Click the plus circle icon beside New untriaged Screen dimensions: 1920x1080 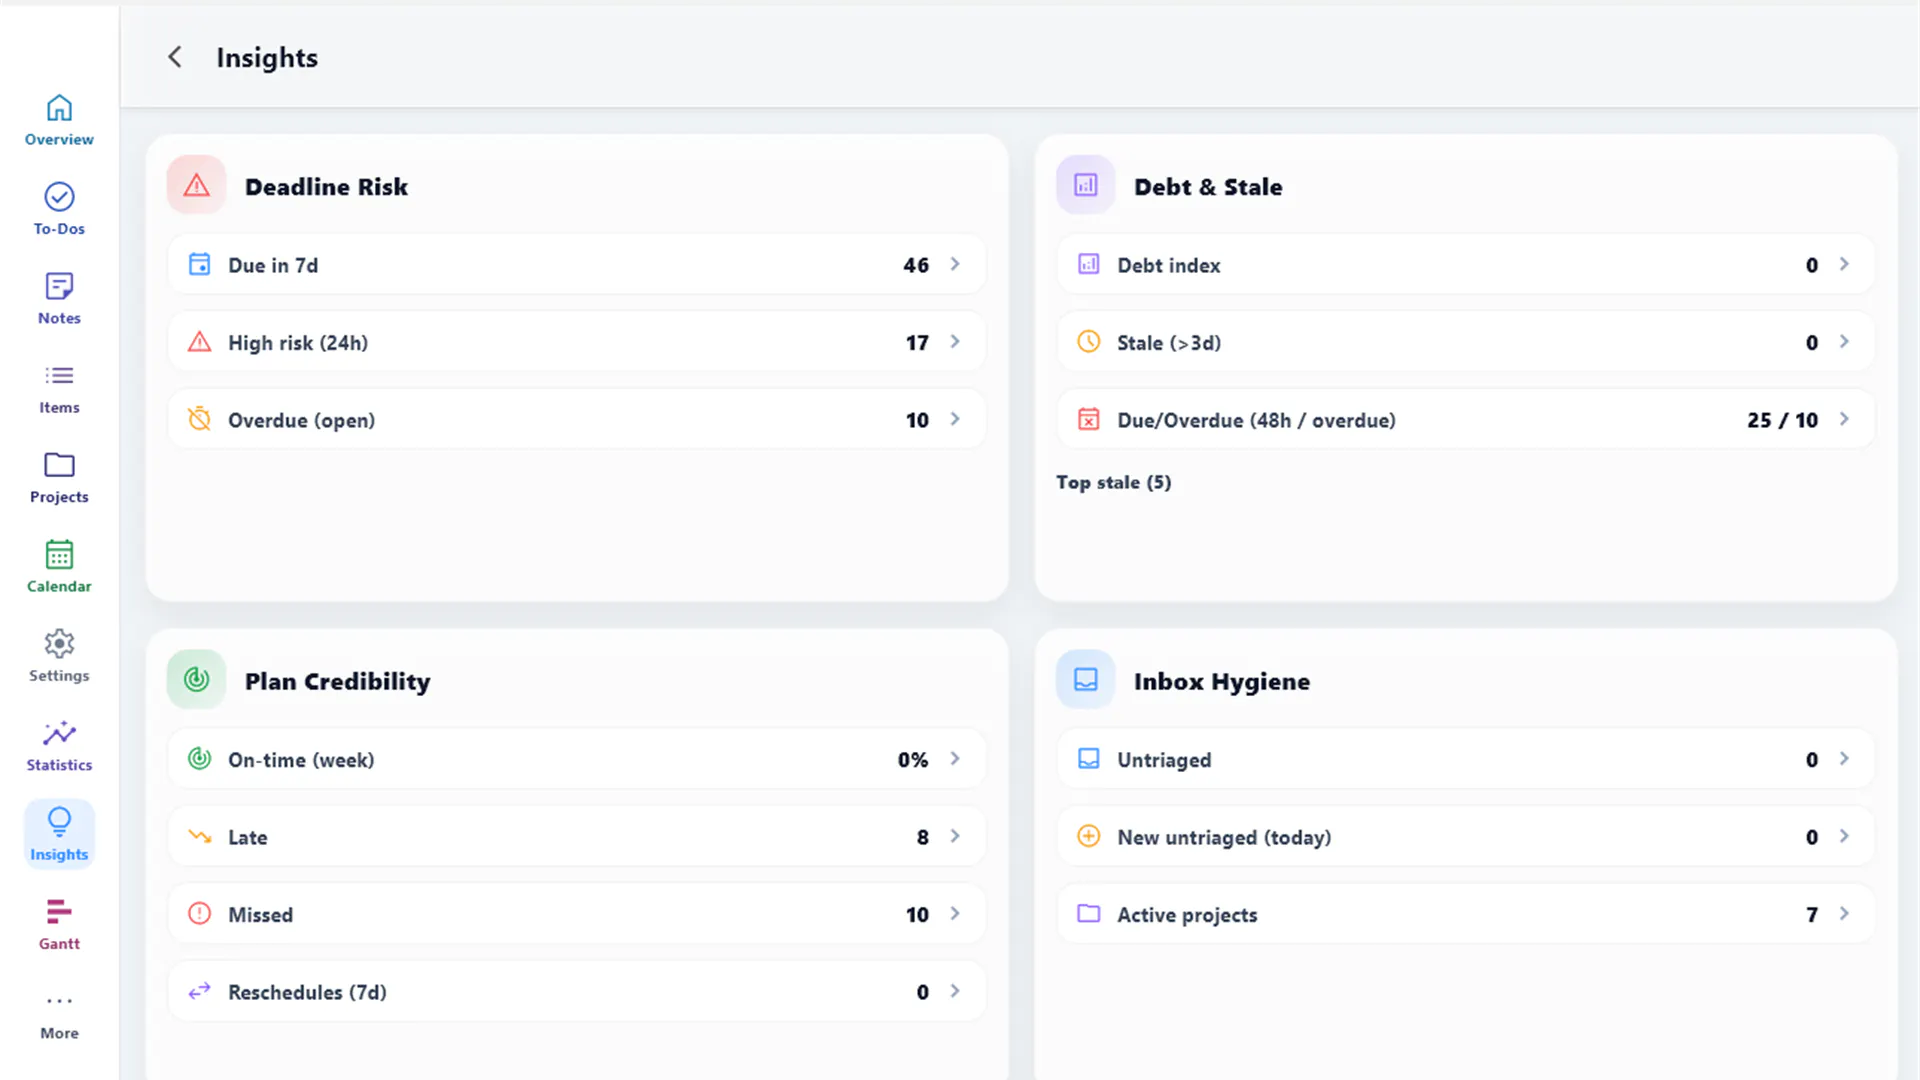tap(1089, 836)
